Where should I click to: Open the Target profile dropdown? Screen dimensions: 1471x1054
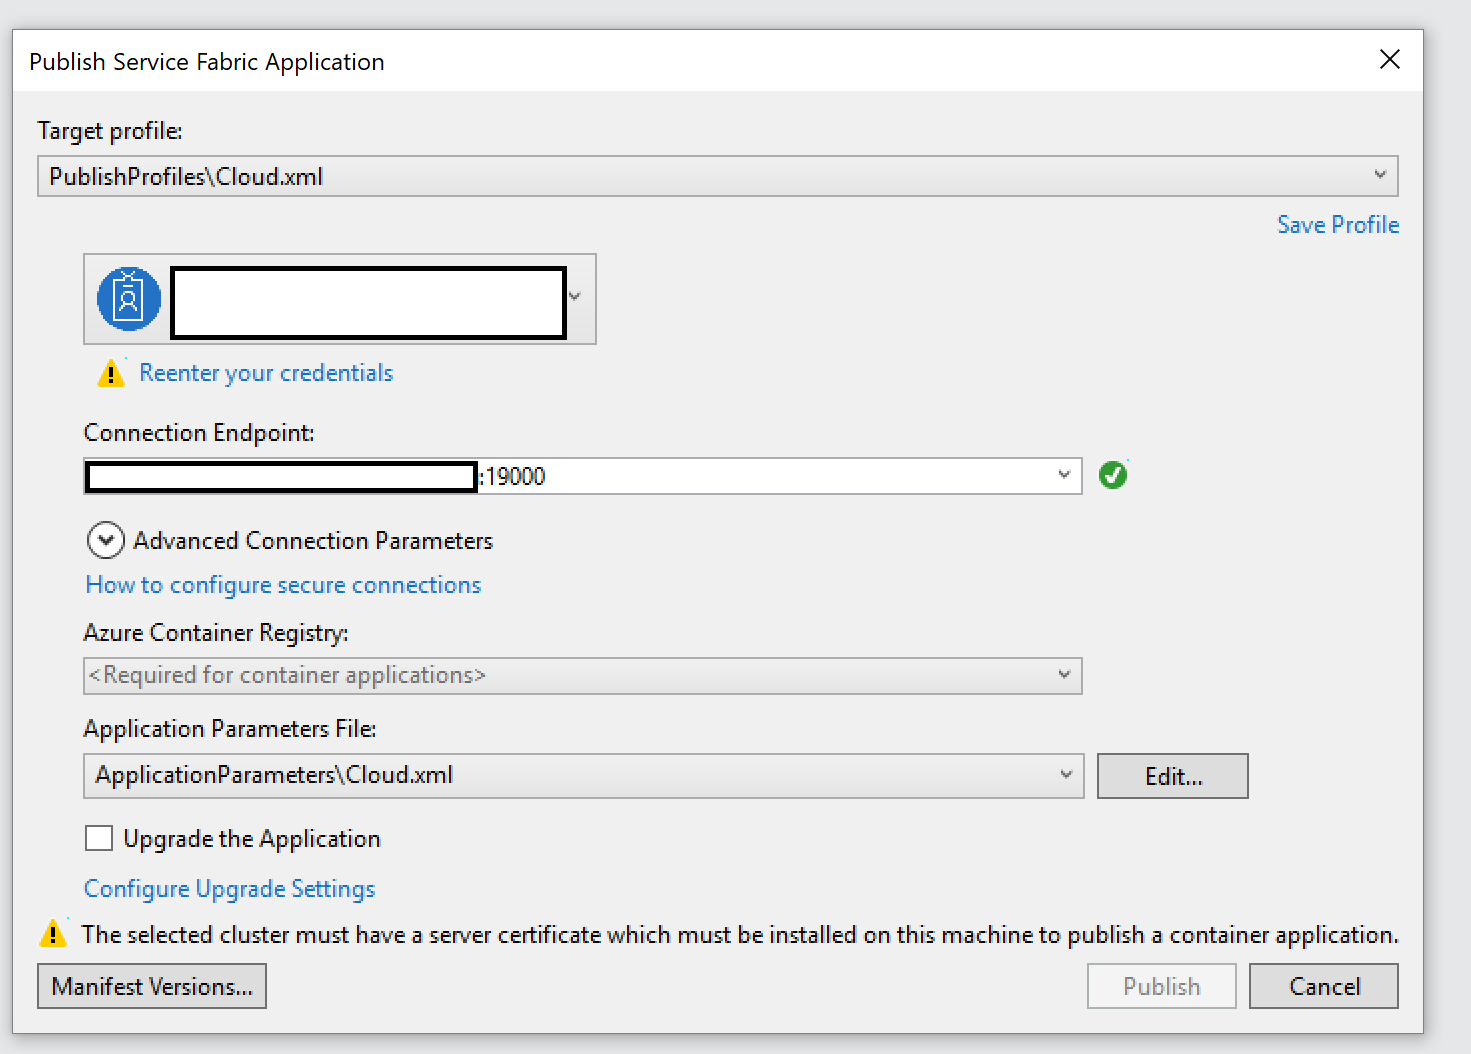(1381, 175)
